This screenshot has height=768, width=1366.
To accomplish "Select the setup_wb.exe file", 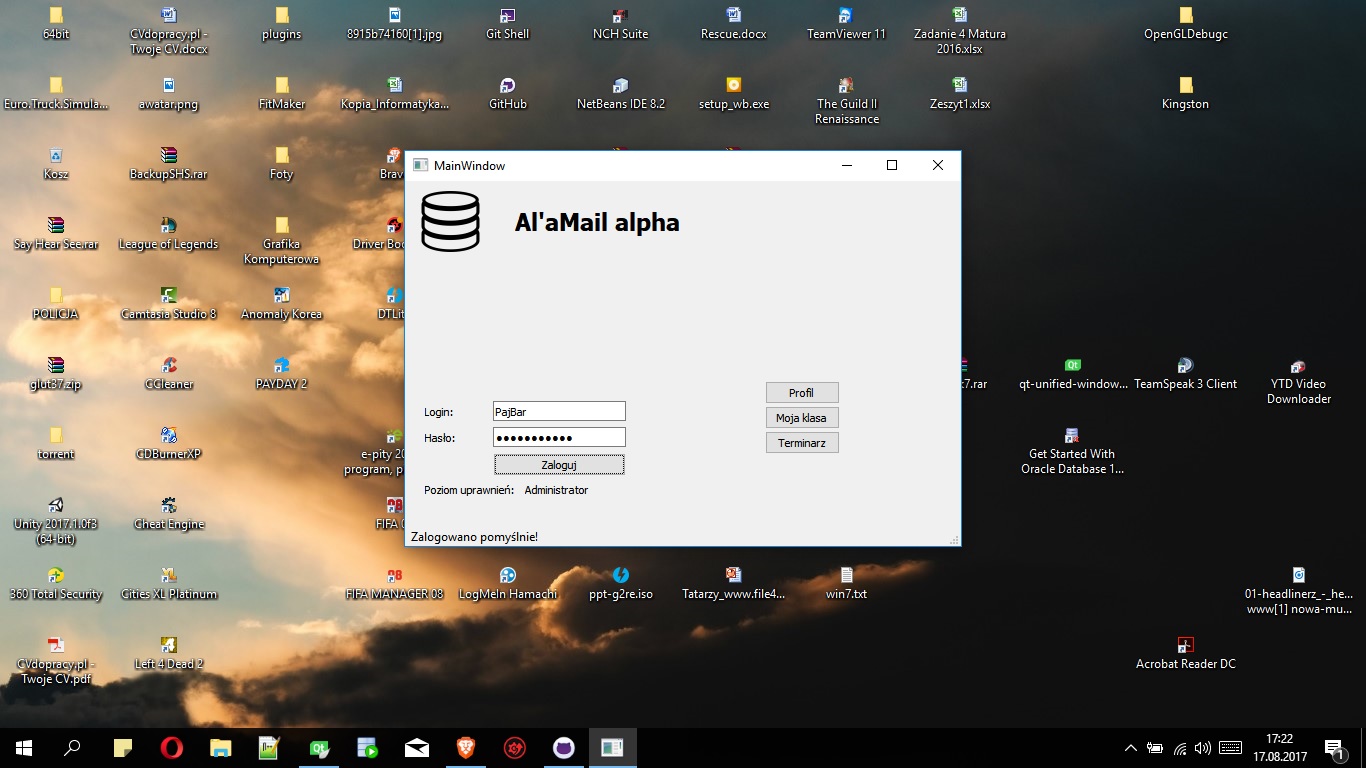I will coord(734,94).
